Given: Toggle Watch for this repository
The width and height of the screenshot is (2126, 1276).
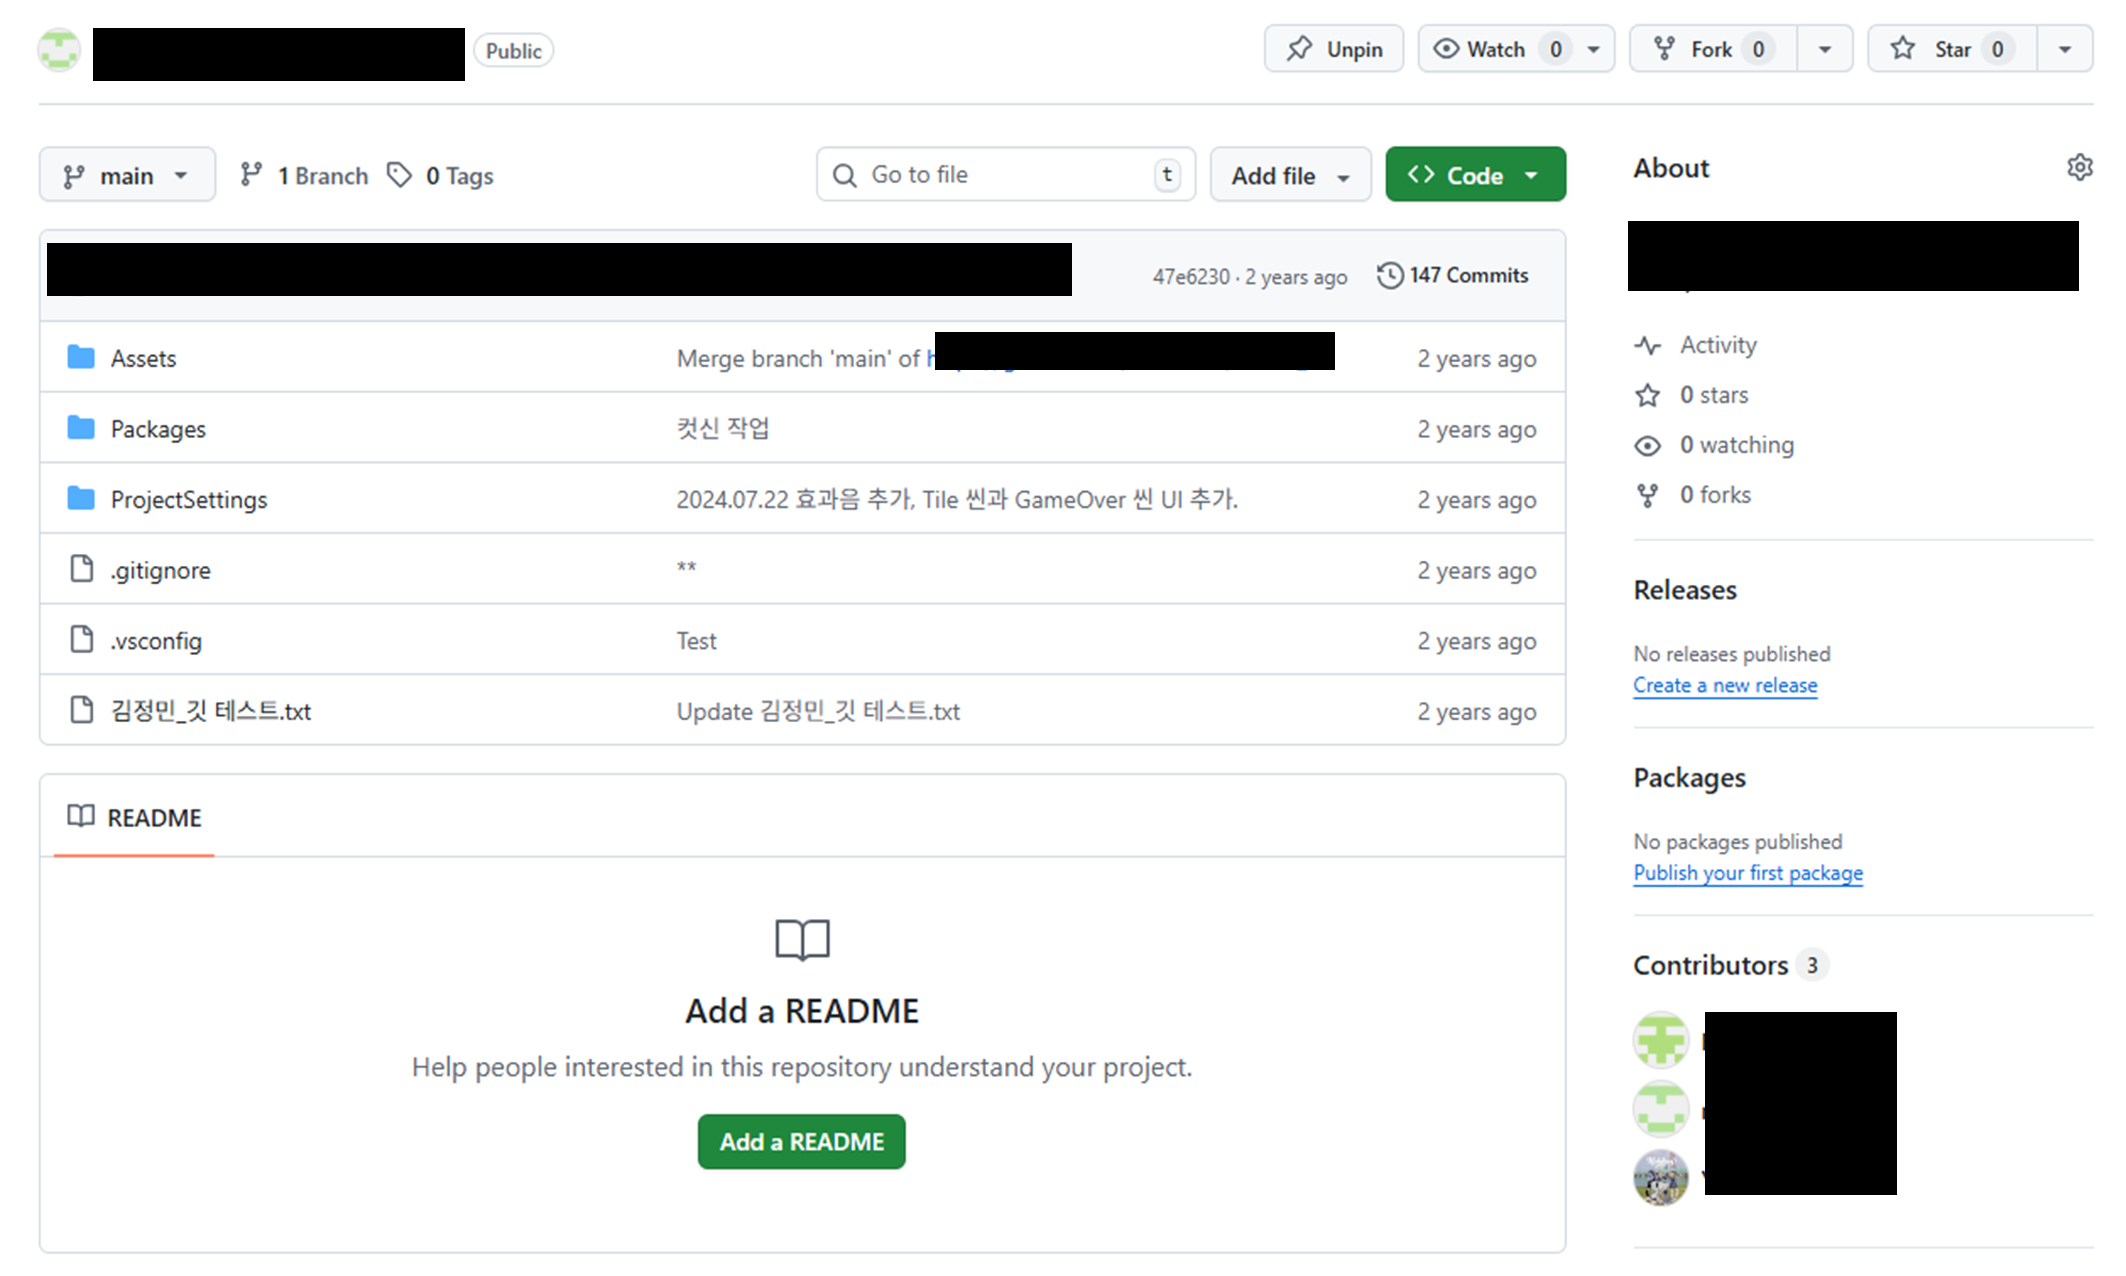Looking at the screenshot, I should coord(1495,49).
